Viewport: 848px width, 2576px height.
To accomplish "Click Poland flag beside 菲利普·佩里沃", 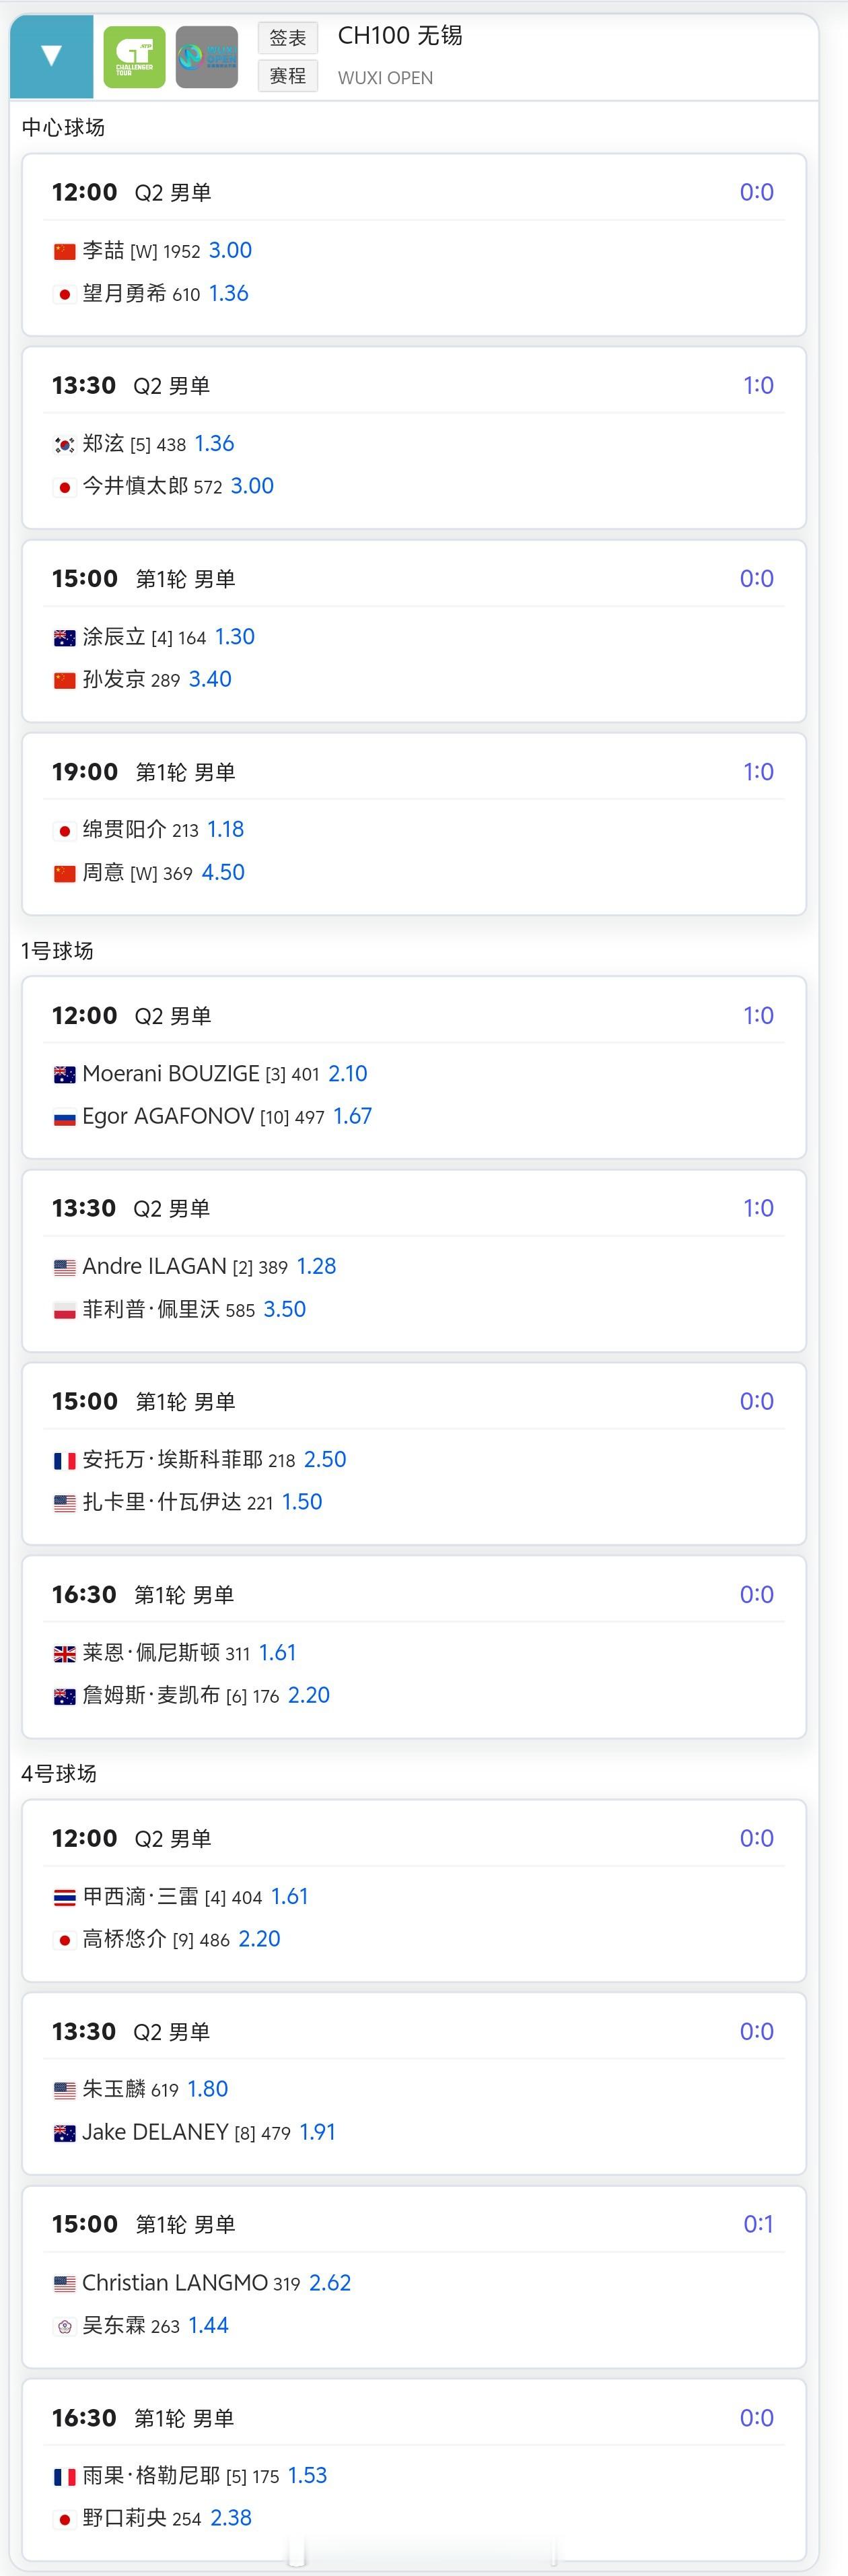I will tap(65, 1310).
